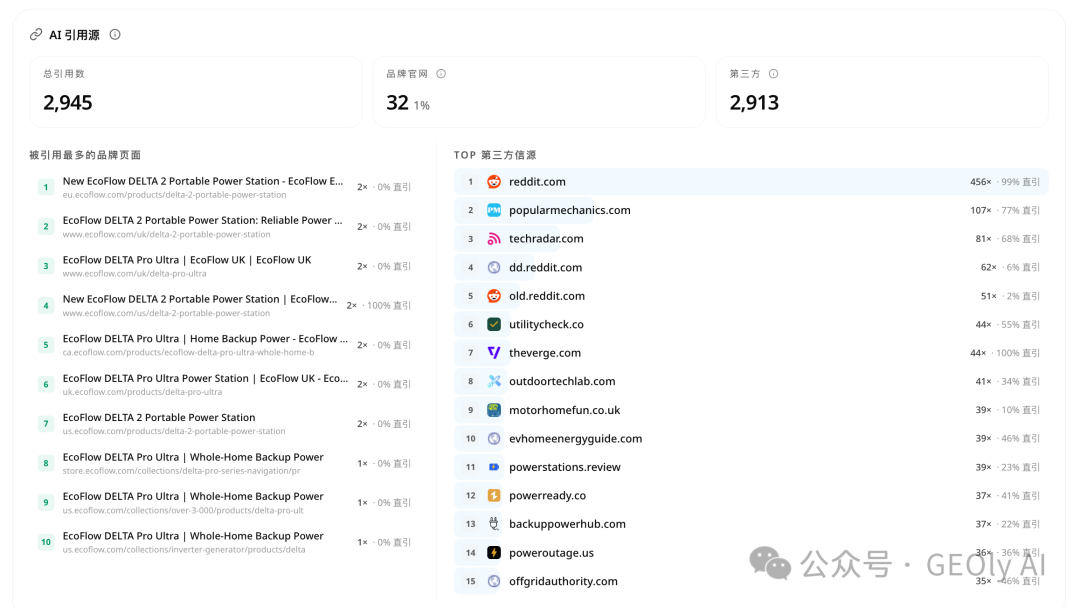Open theverge.com source link

point(545,353)
